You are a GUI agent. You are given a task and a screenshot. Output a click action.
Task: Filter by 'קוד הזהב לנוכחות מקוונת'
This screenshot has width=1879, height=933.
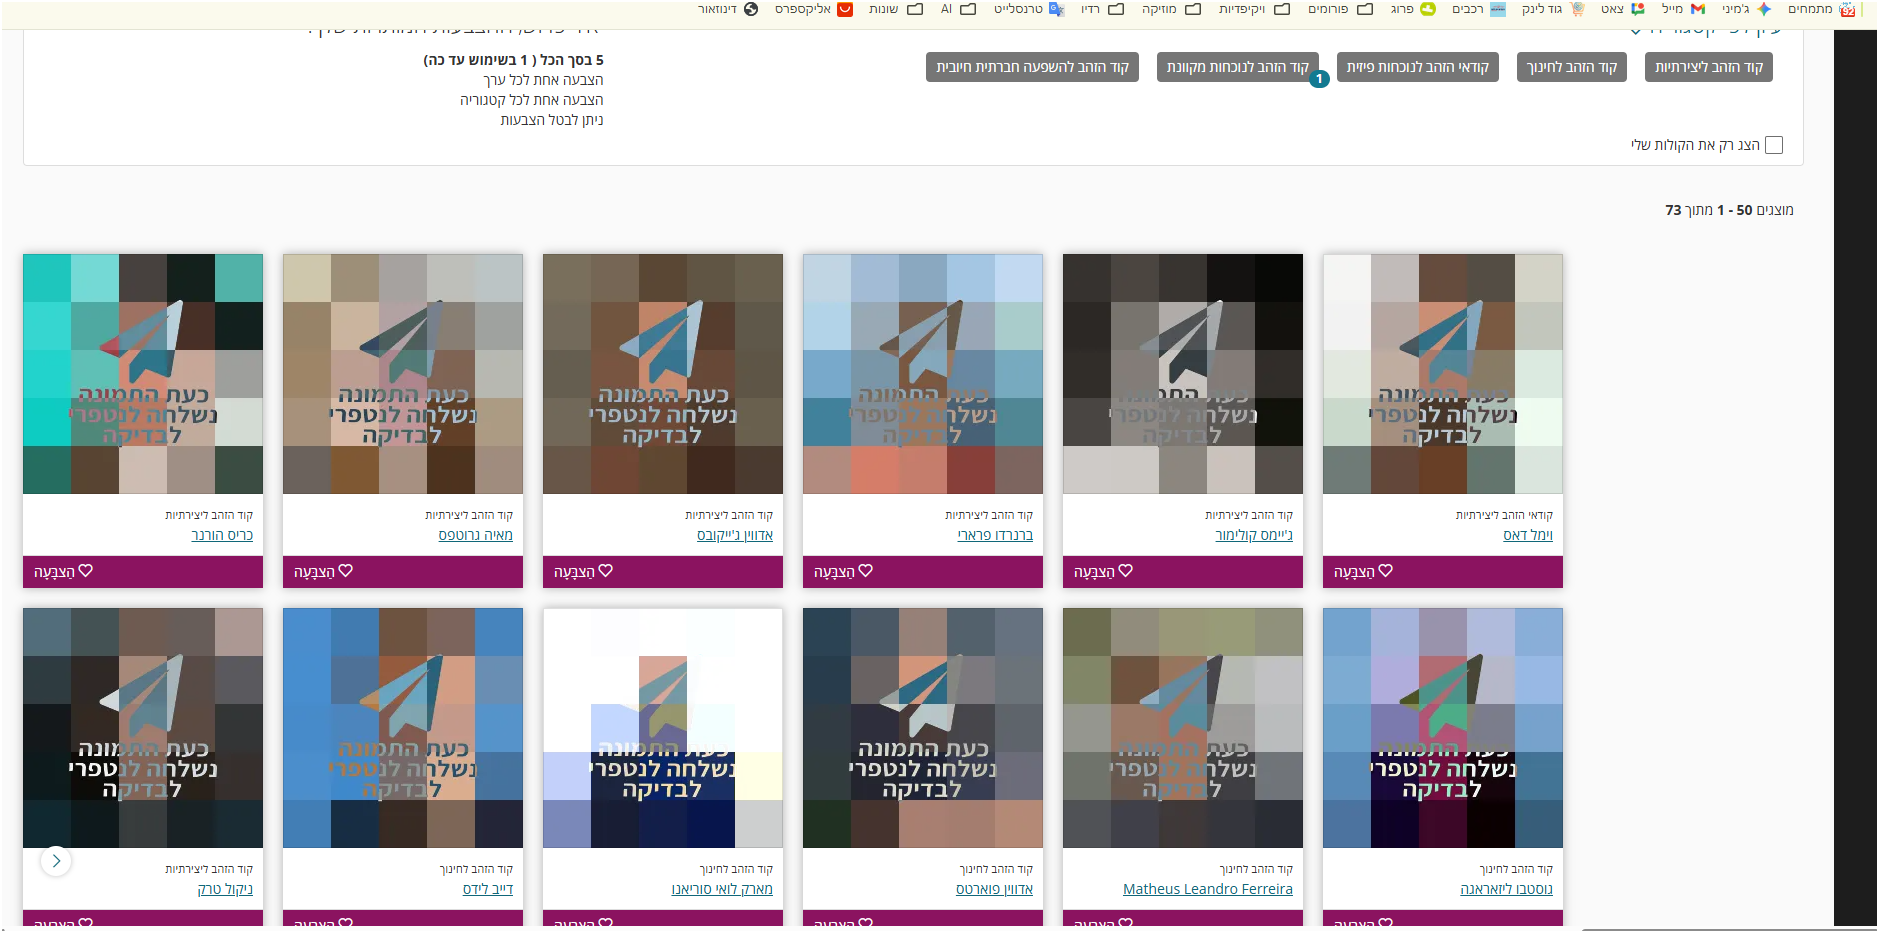coord(1237,67)
